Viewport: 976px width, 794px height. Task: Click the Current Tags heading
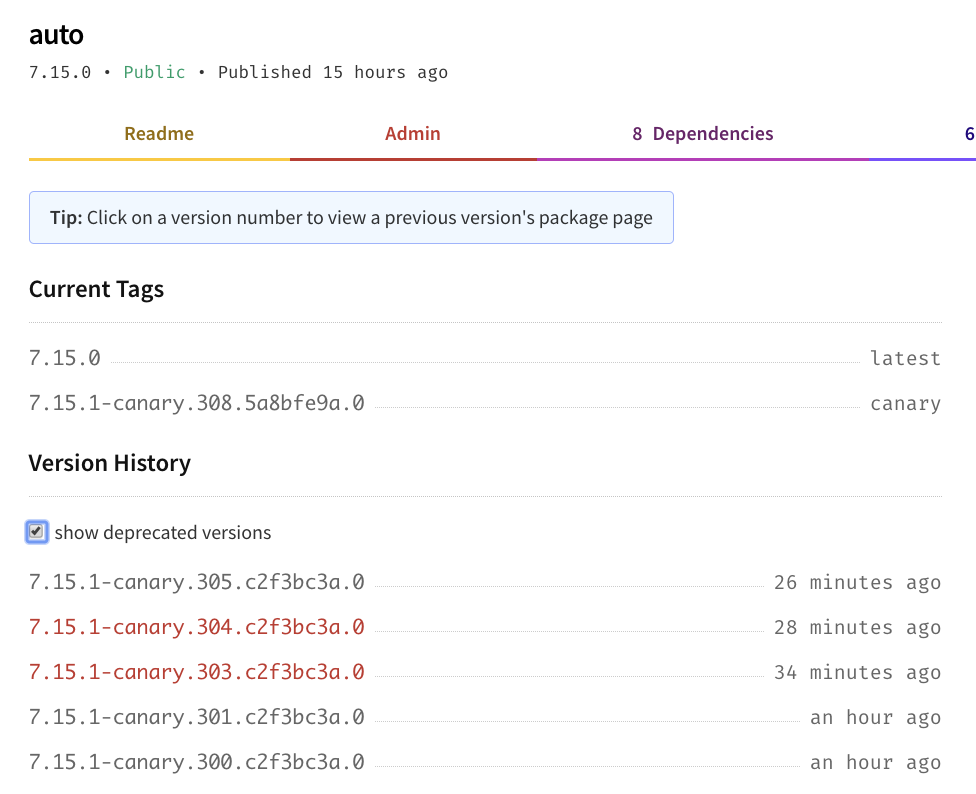pos(96,289)
